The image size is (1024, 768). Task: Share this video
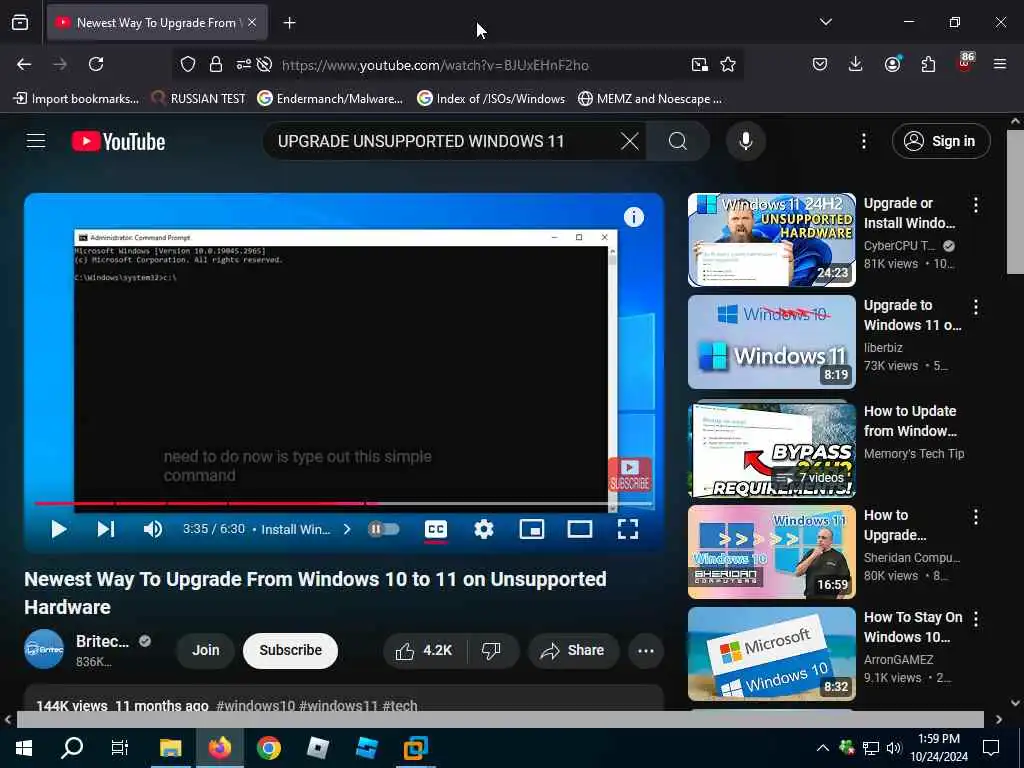(x=573, y=650)
